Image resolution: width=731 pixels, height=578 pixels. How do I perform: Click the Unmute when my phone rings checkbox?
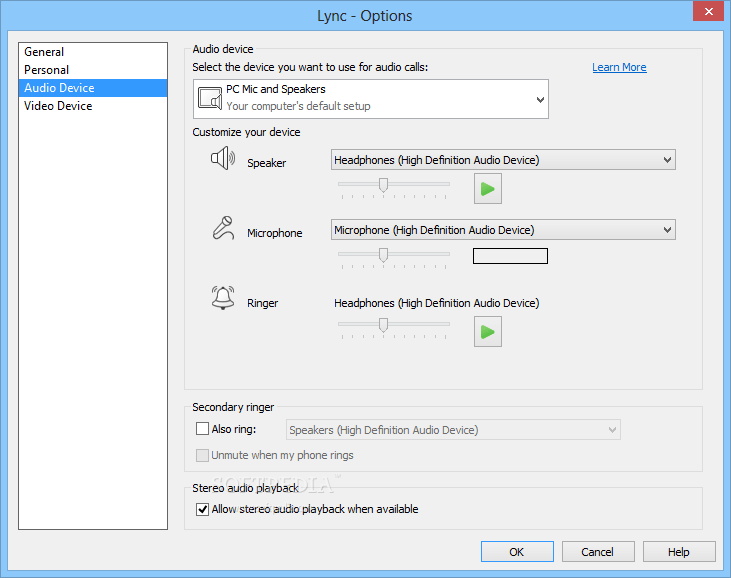click(202, 455)
